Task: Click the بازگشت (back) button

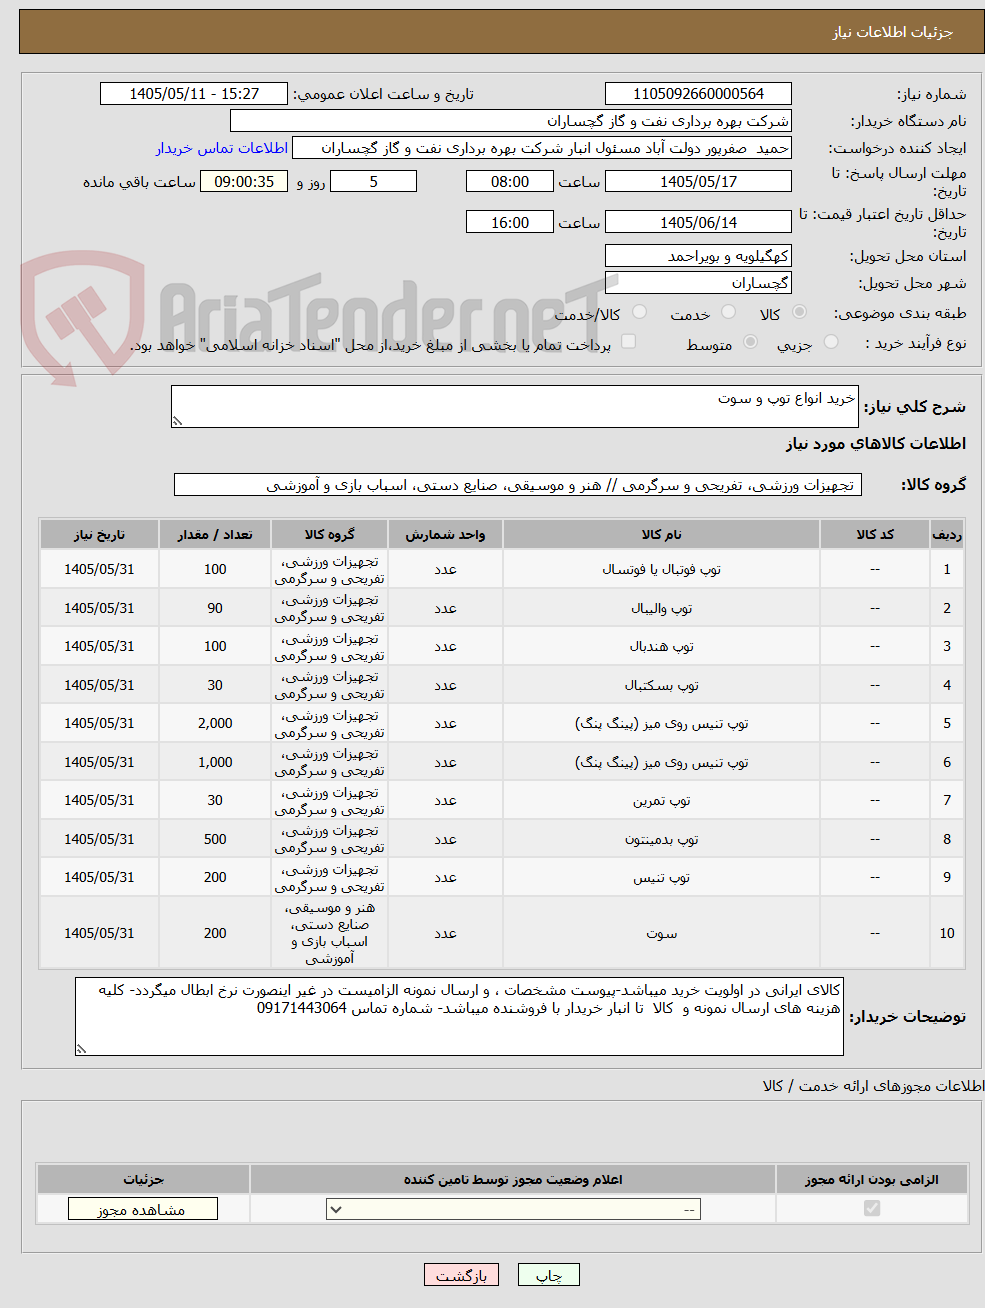Action: tap(461, 1275)
